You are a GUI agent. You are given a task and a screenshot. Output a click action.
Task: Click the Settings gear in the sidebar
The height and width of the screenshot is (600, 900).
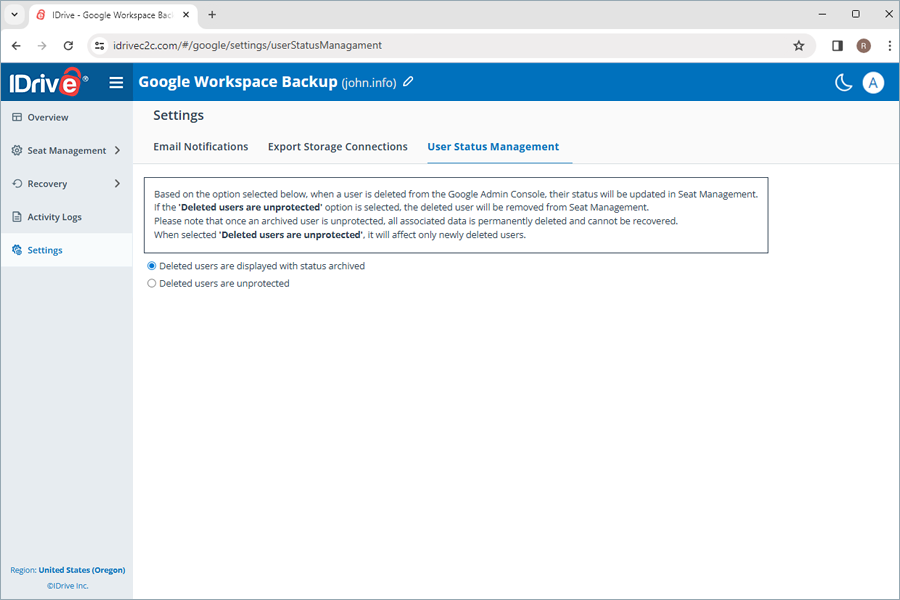point(16,249)
